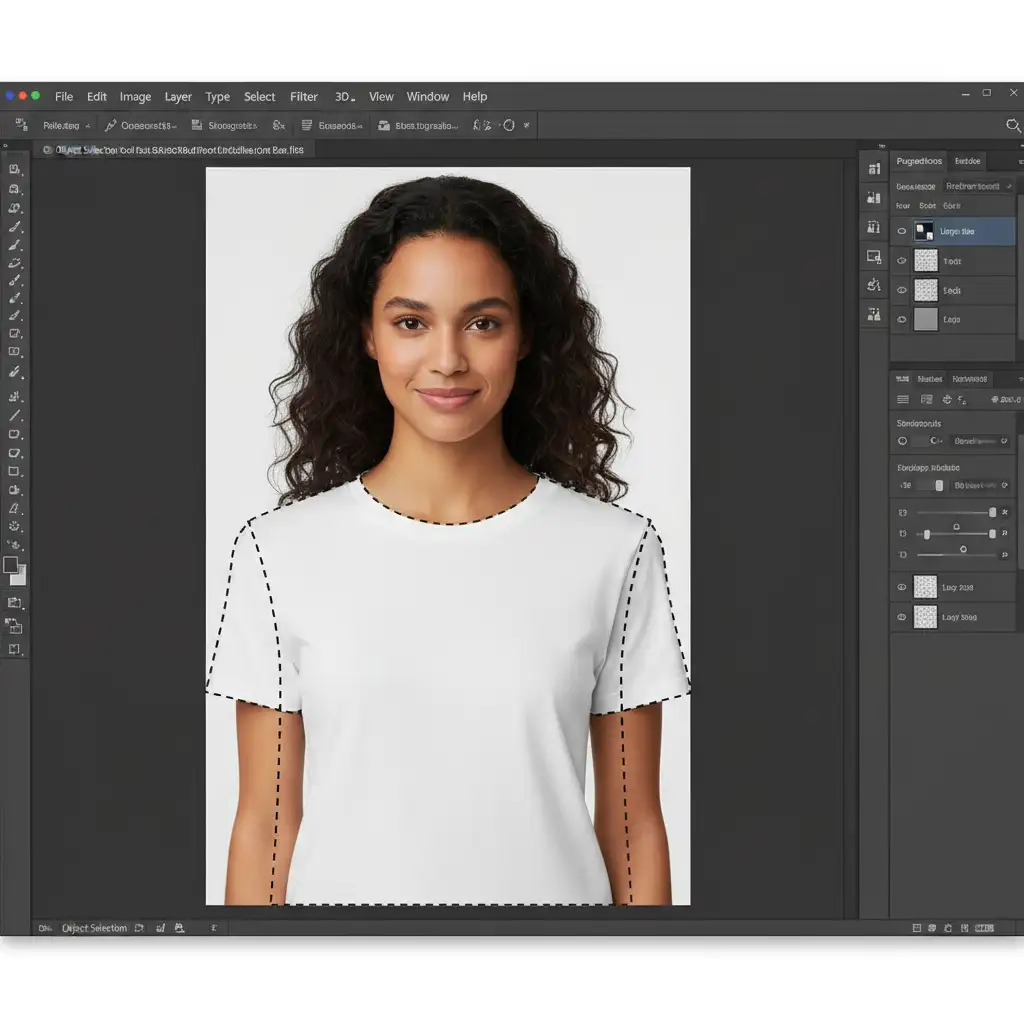Screen dimensions: 1024x1024
Task: Open the dropdown below the top-right panel tabs
Action: (979, 186)
